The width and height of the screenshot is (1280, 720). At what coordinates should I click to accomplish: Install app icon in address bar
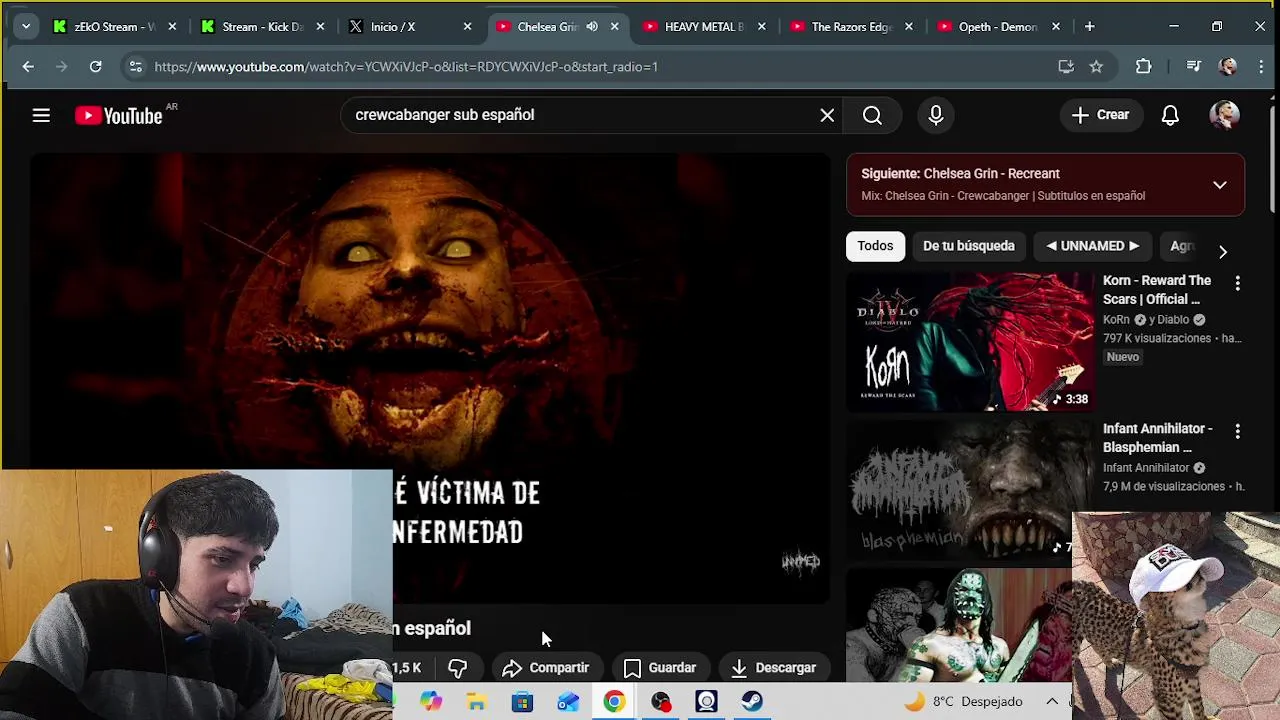click(x=1066, y=66)
